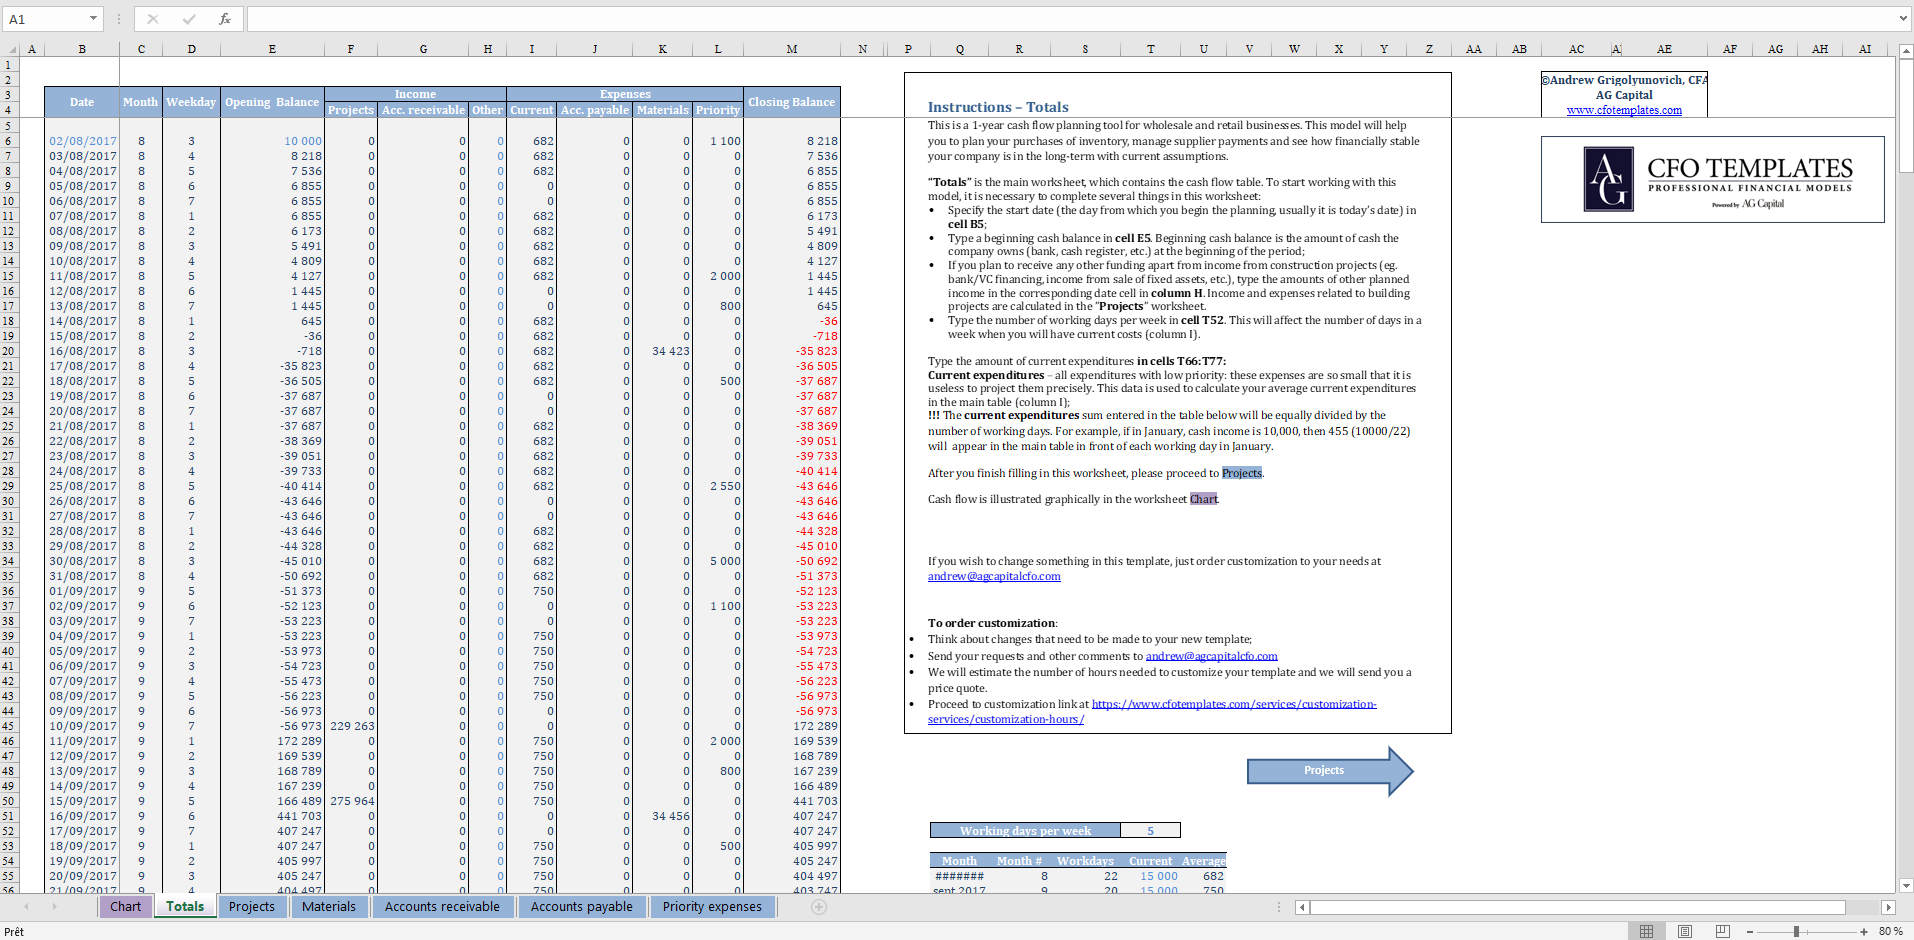This screenshot has width=1914, height=940.
Task: Click the Expenses merged header cell
Action: coord(625,94)
